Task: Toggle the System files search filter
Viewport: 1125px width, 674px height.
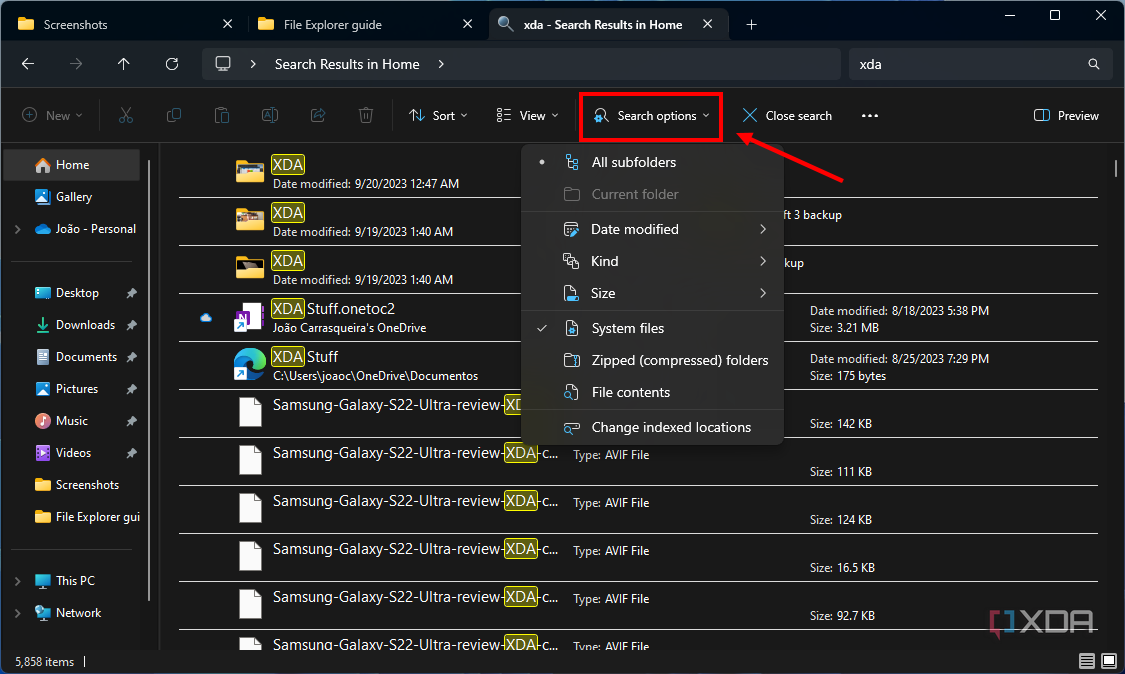Action: tap(628, 327)
